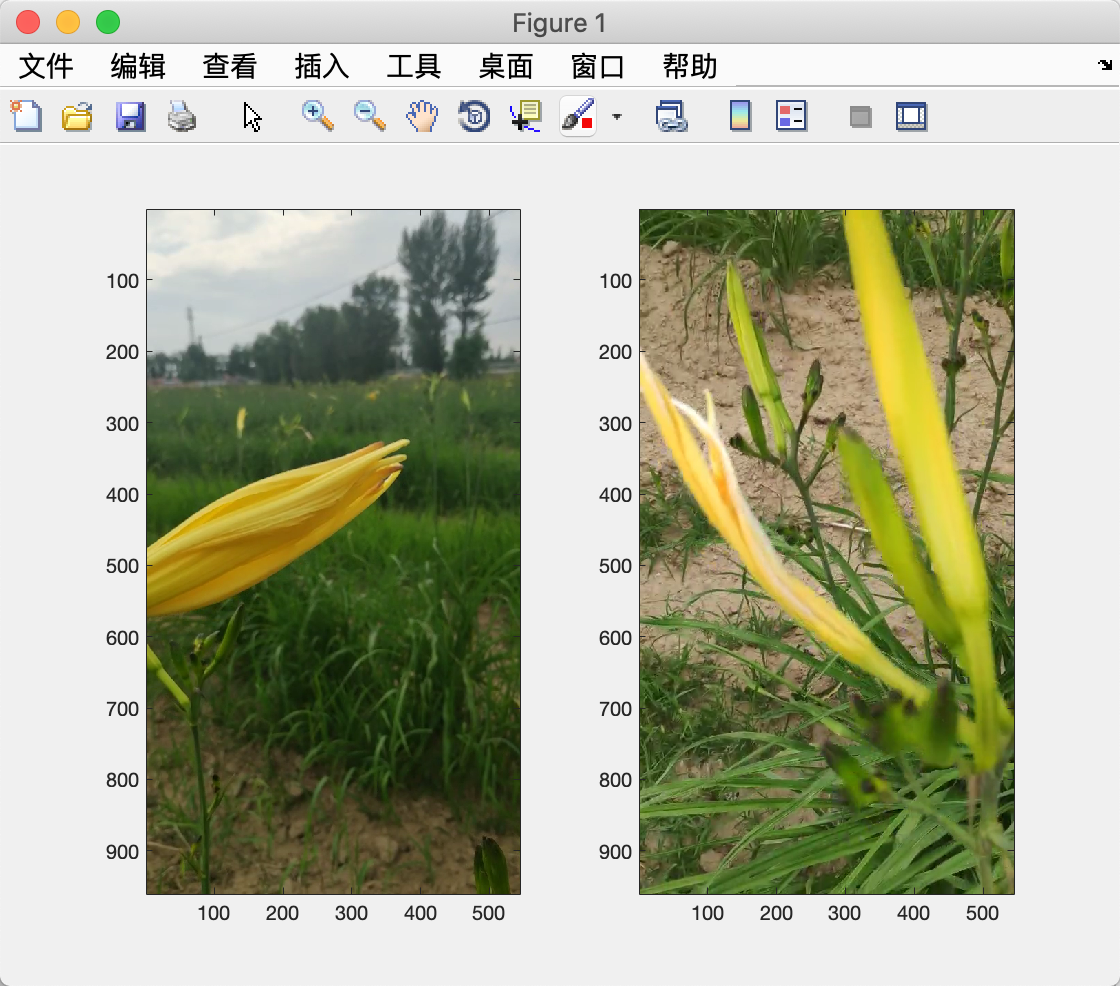Save the current figure

pos(130,116)
